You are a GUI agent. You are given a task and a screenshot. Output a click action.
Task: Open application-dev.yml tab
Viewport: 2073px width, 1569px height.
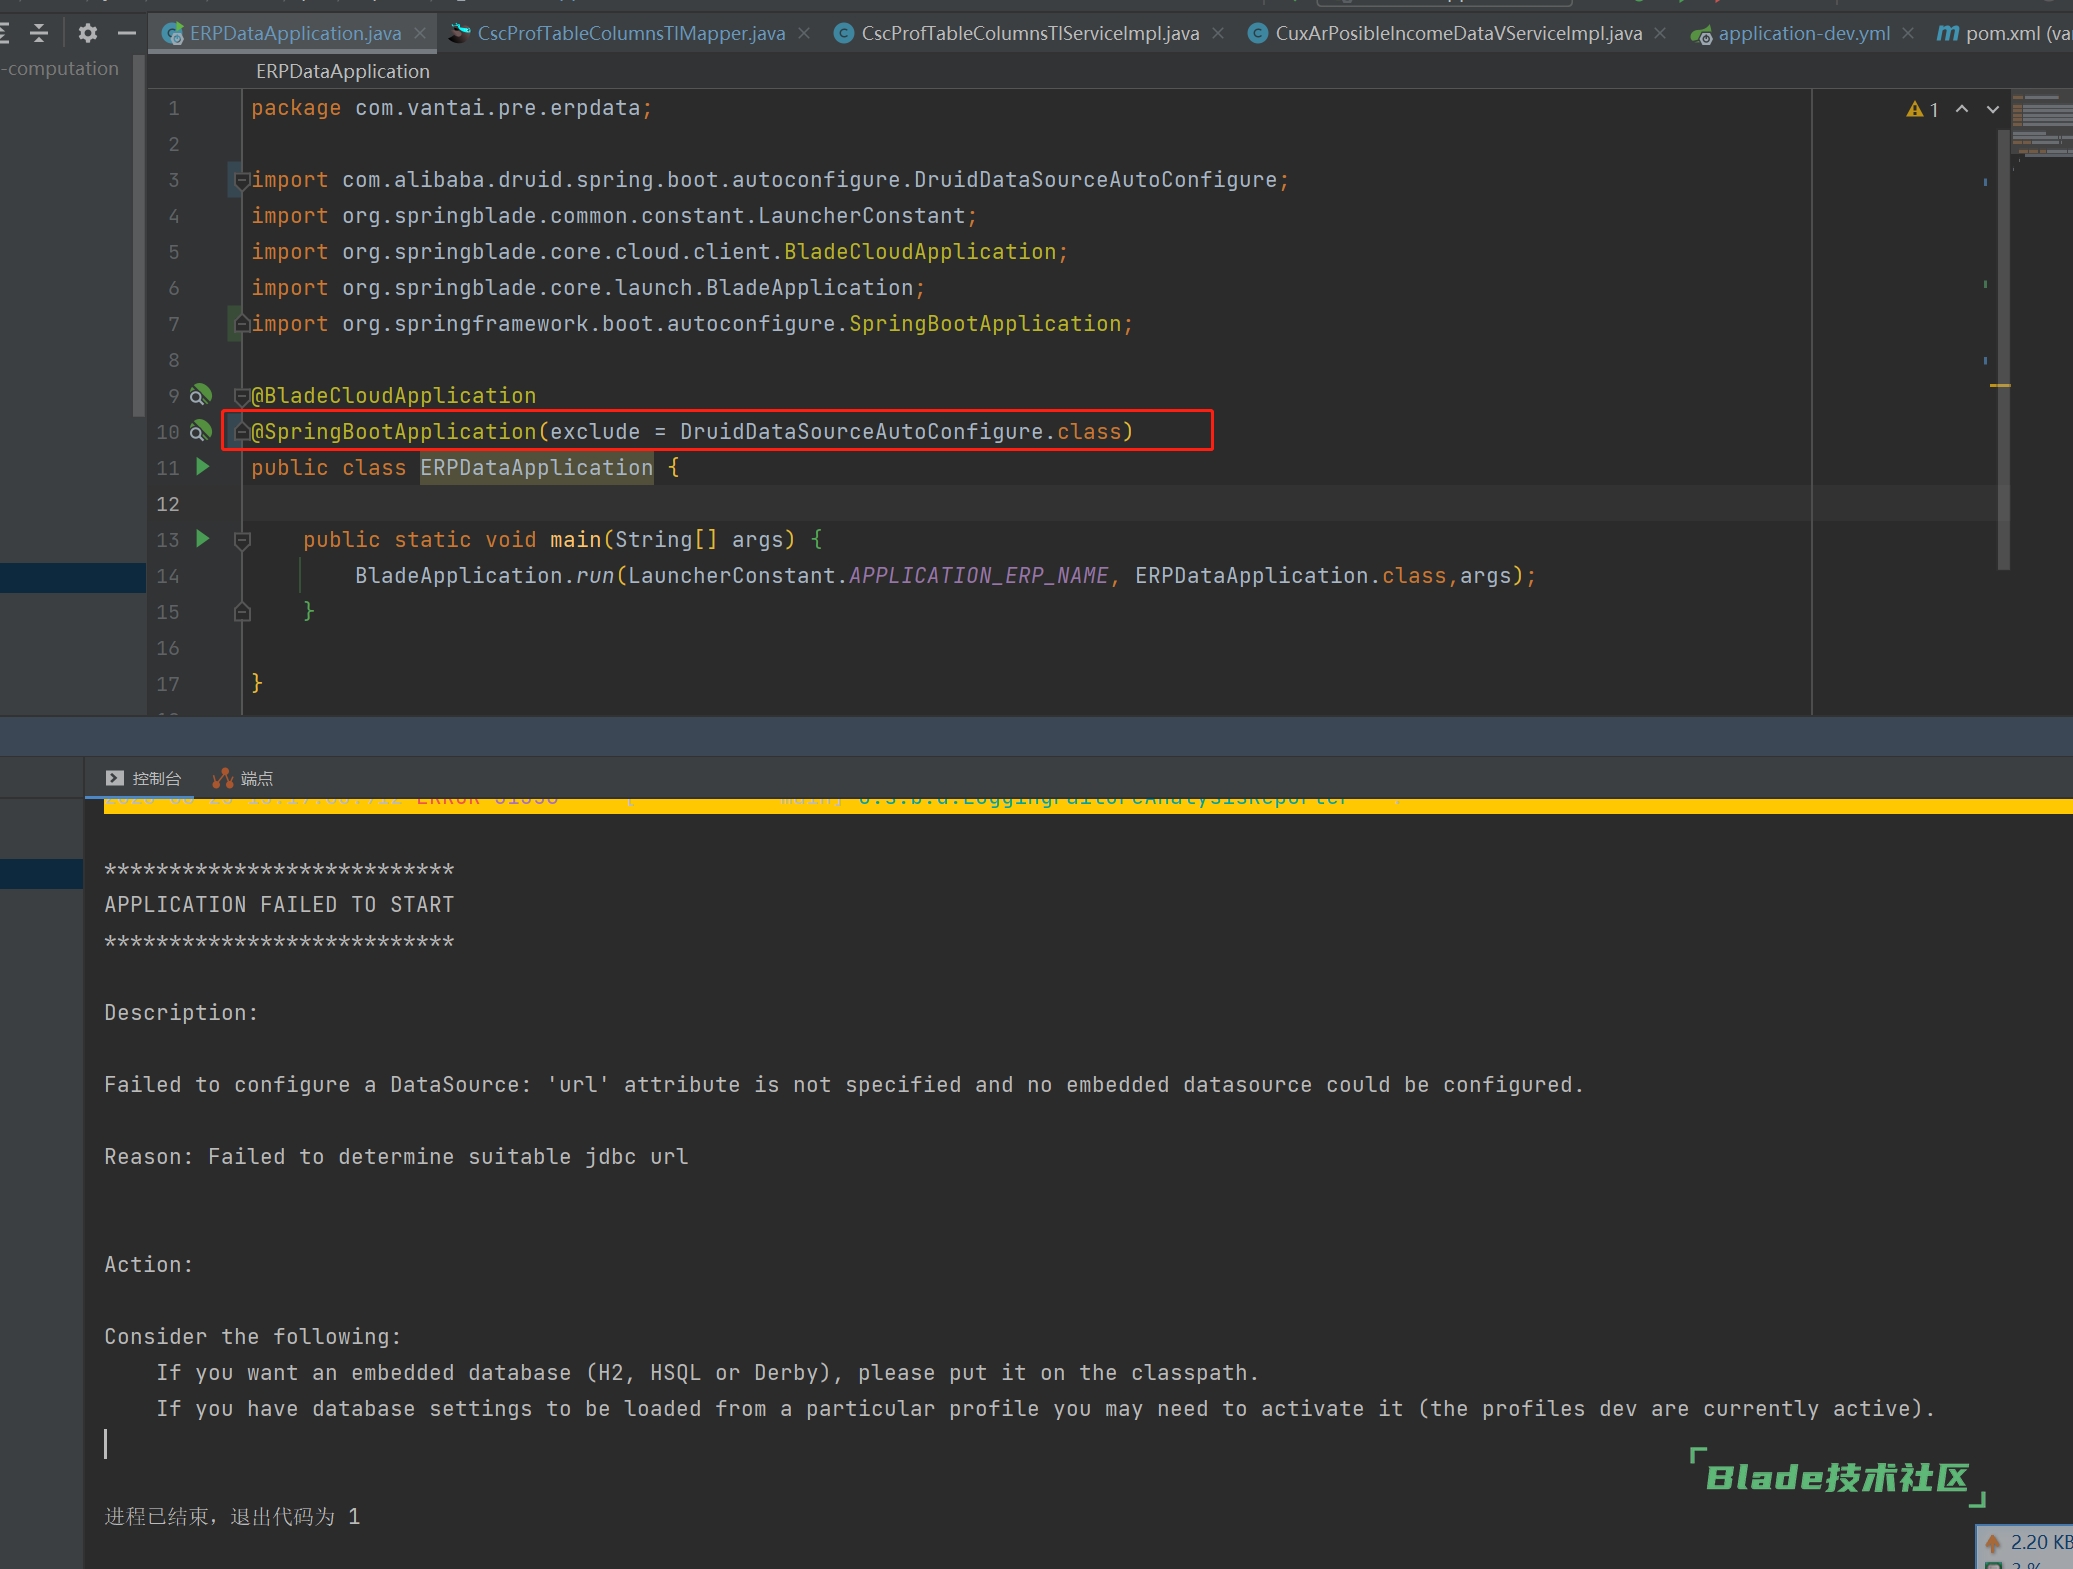point(1804,33)
